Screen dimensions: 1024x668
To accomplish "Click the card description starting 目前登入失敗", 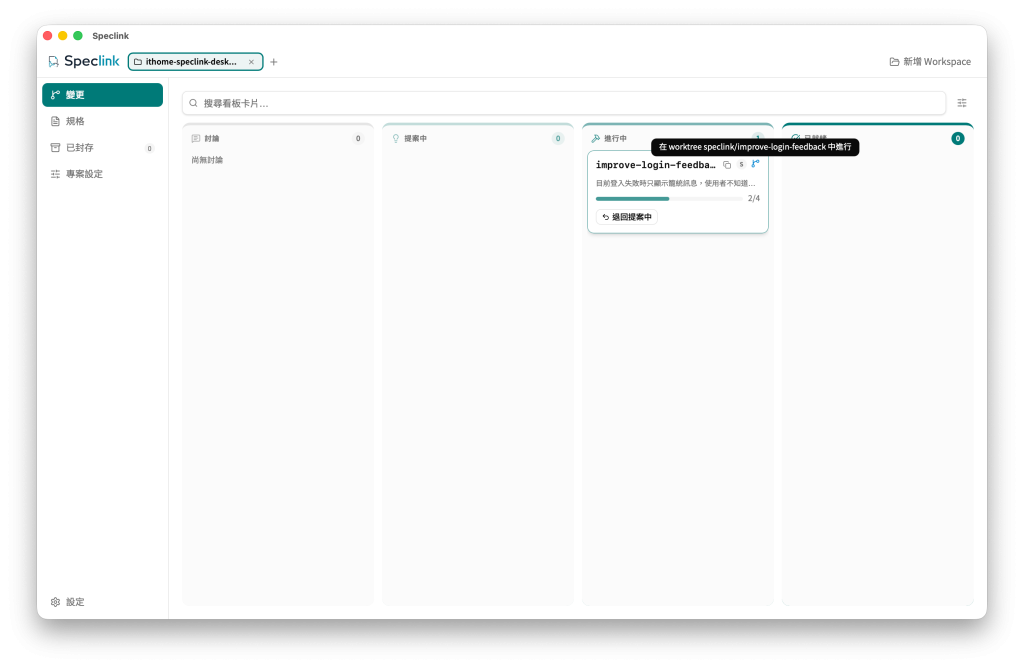I will [675, 183].
